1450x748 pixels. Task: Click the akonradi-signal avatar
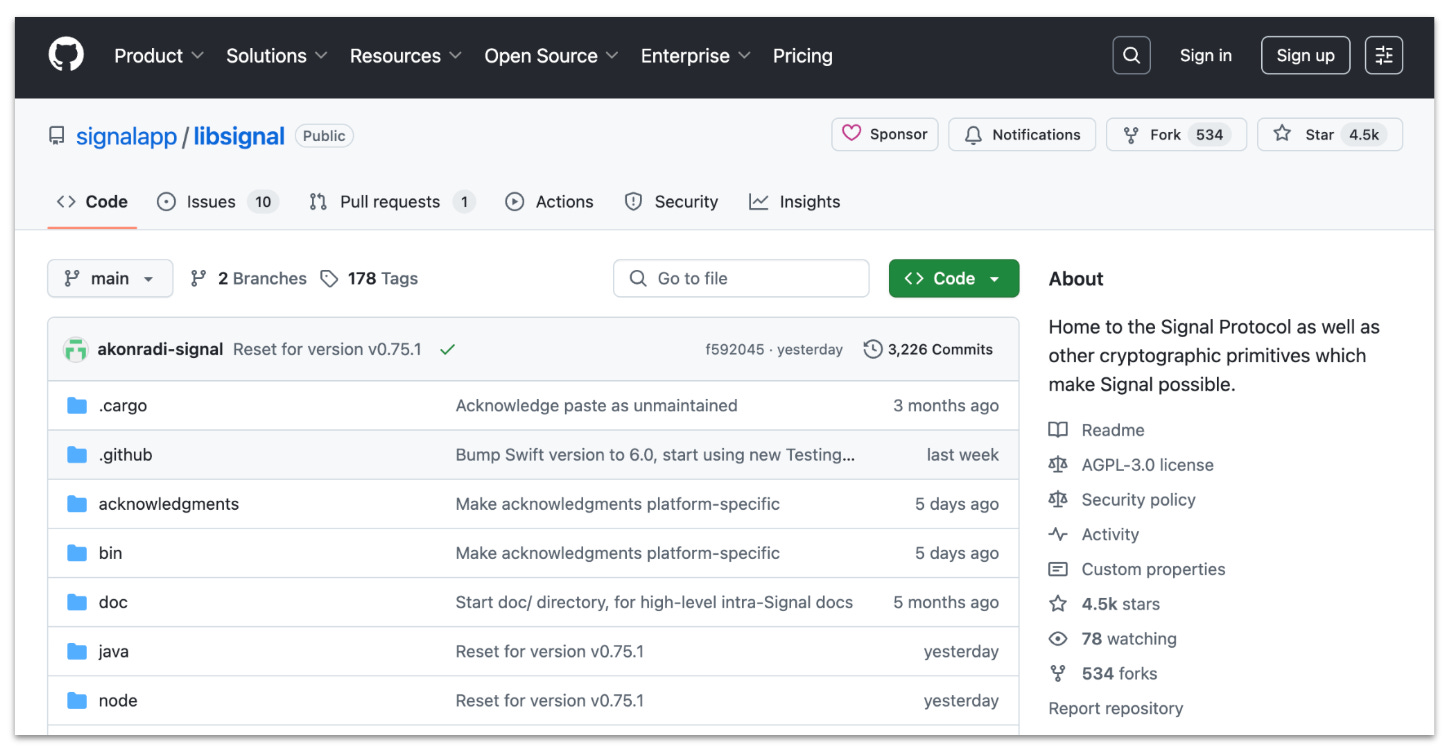(x=76, y=350)
